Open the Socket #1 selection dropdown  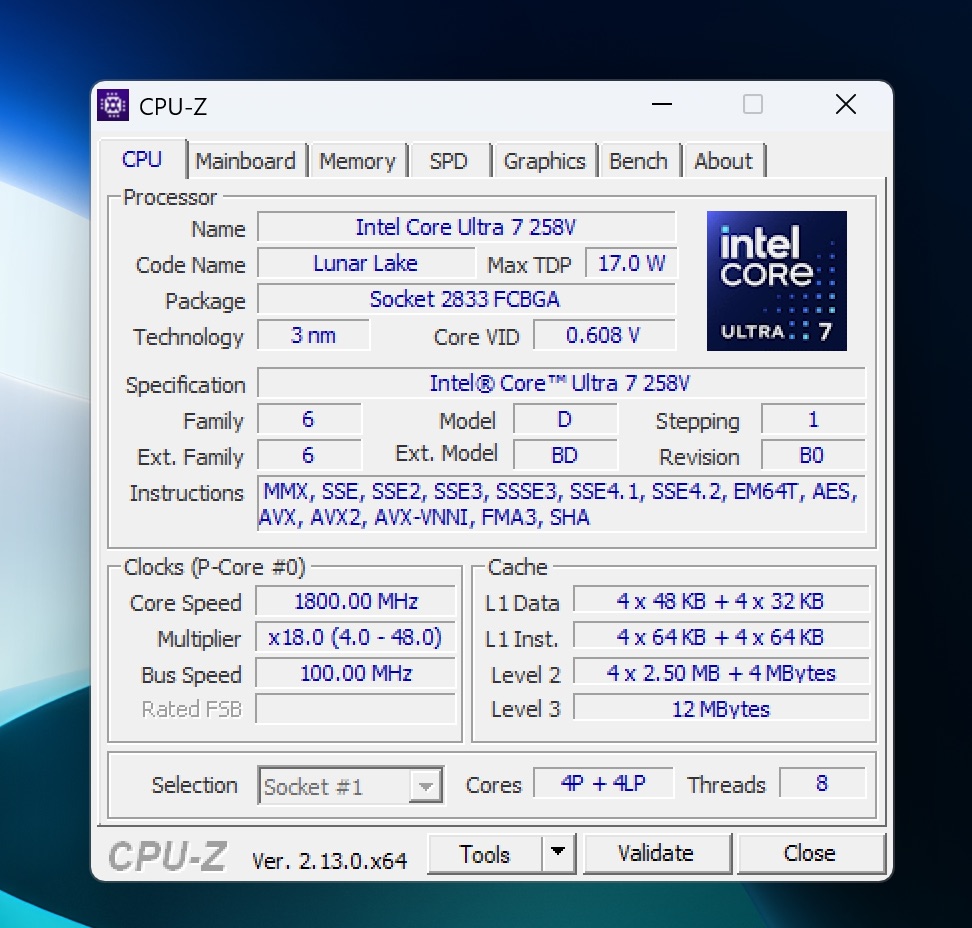[350, 786]
